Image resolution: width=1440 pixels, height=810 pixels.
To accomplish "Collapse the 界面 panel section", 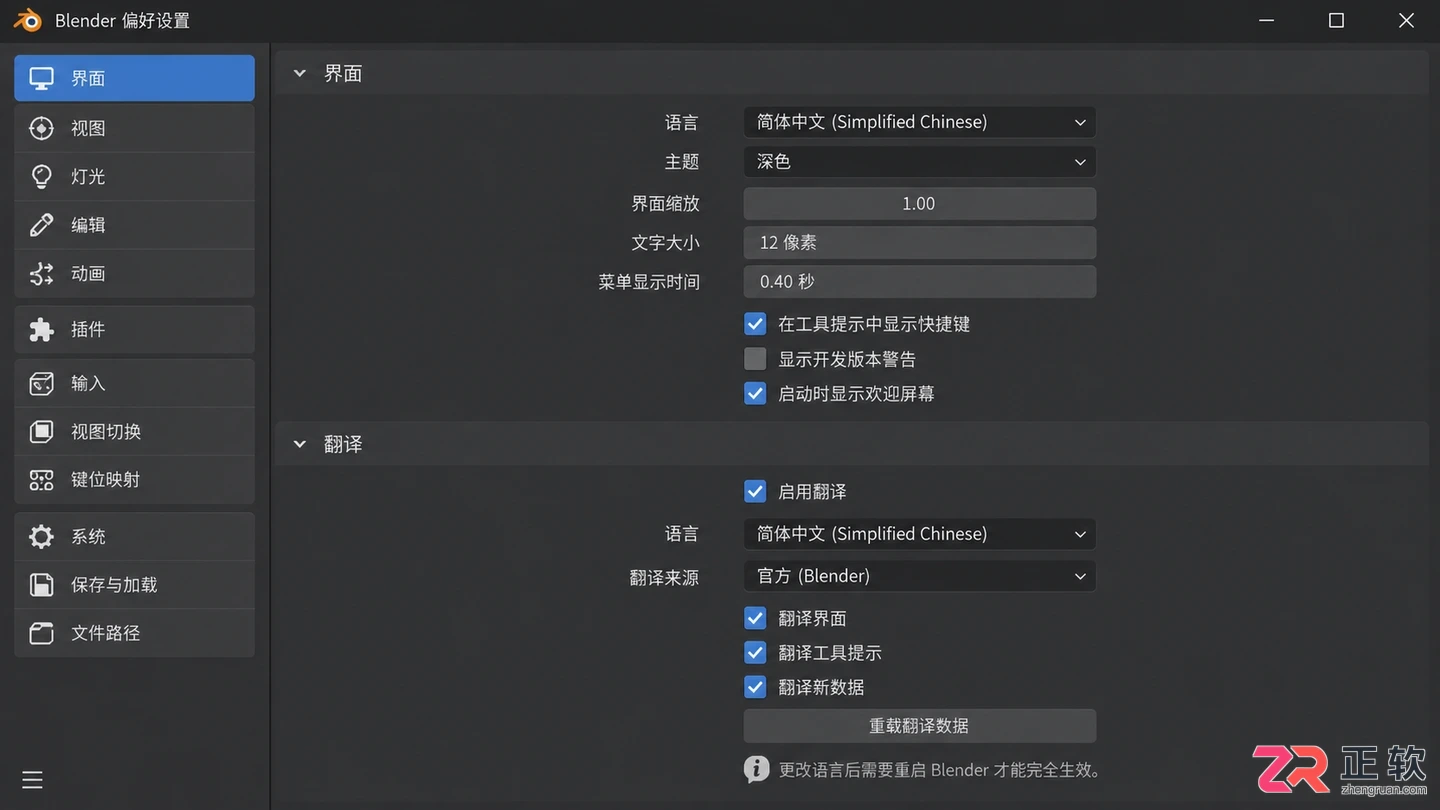I will (x=299, y=73).
